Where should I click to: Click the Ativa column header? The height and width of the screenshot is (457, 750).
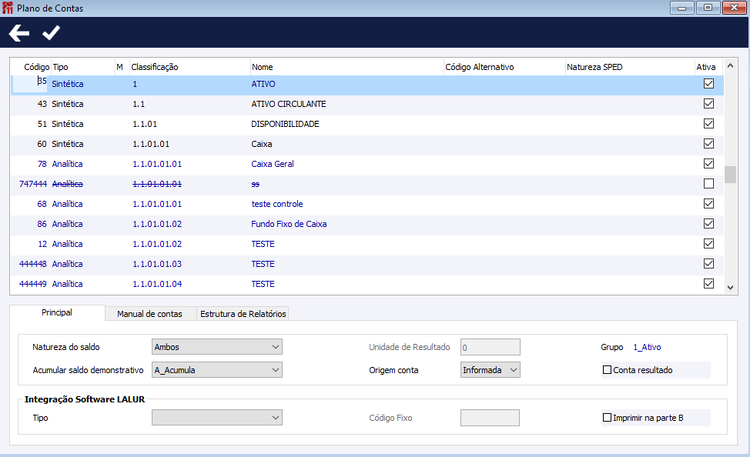(706, 67)
